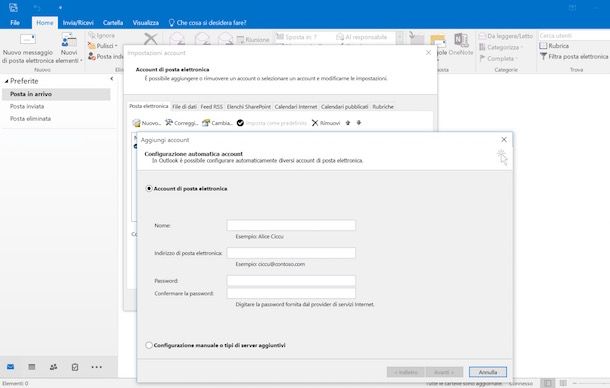Click Filtra posta elettronica funnel icon
610x388 pixels.
[x=543, y=56]
